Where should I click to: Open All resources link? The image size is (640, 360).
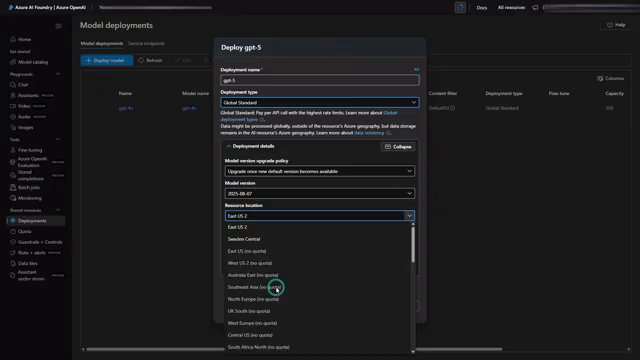coord(511,8)
